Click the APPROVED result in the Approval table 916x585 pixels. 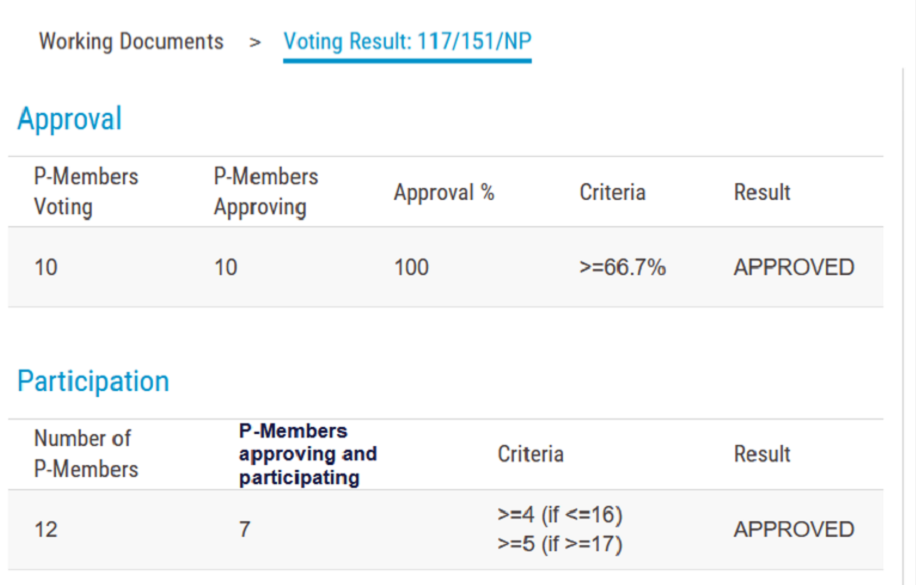coord(794,267)
